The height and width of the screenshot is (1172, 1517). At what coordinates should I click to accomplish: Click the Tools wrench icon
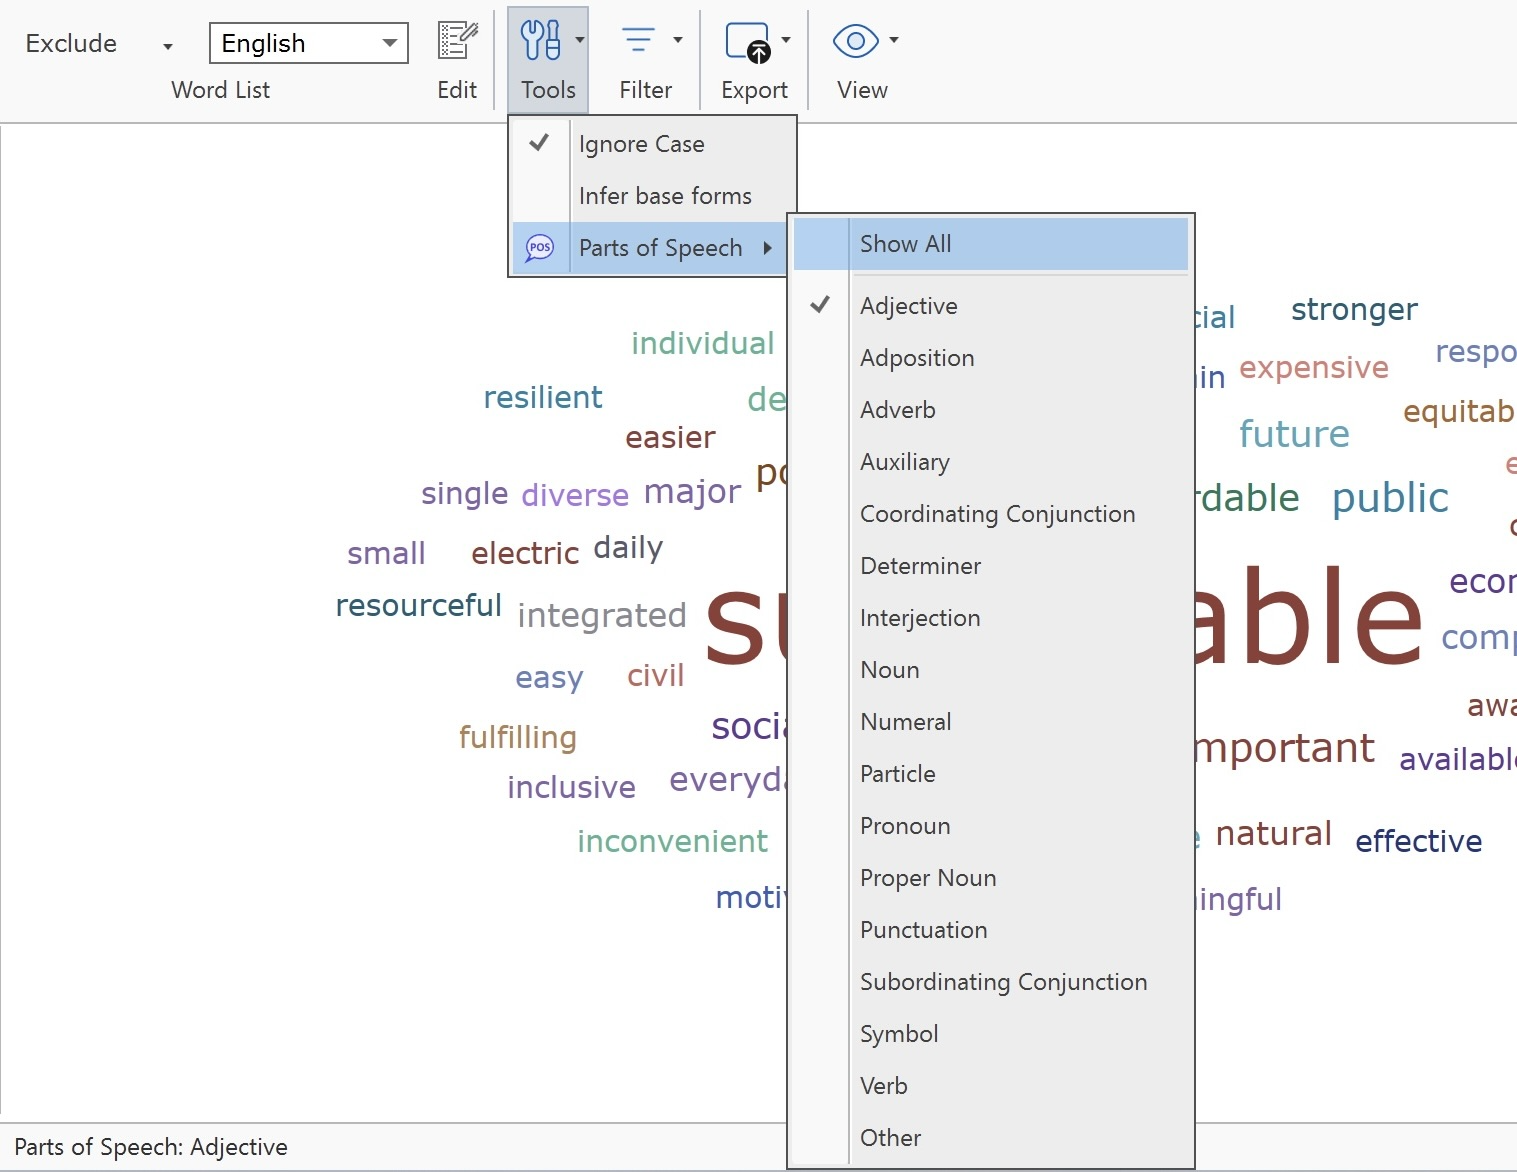[541, 40]
